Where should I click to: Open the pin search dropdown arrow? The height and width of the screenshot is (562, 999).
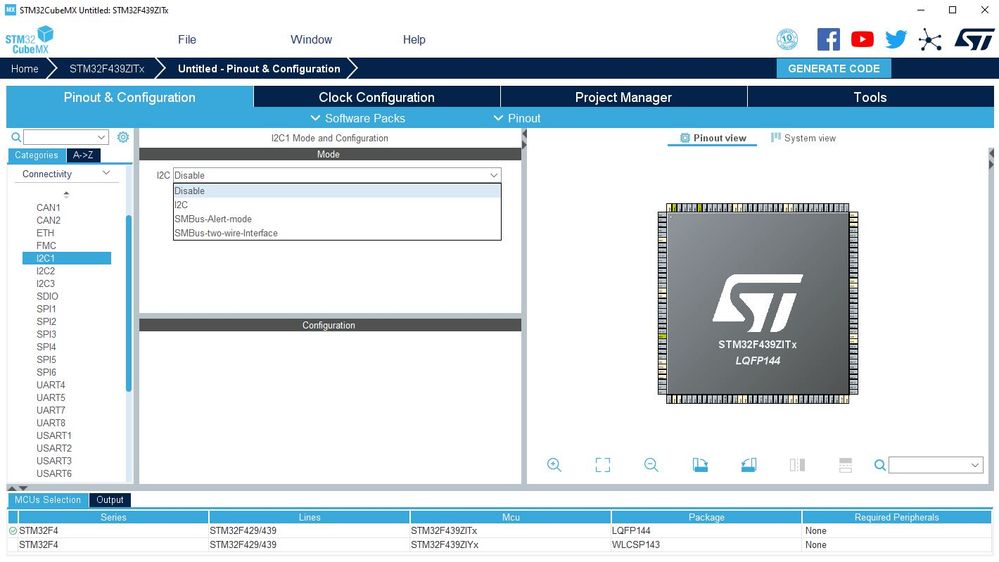click(x=975, y=465)
